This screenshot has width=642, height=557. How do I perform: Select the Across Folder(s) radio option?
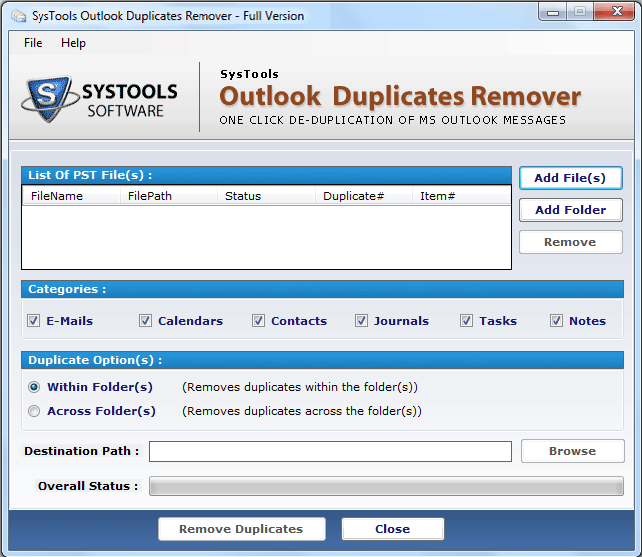coord(34,411)
